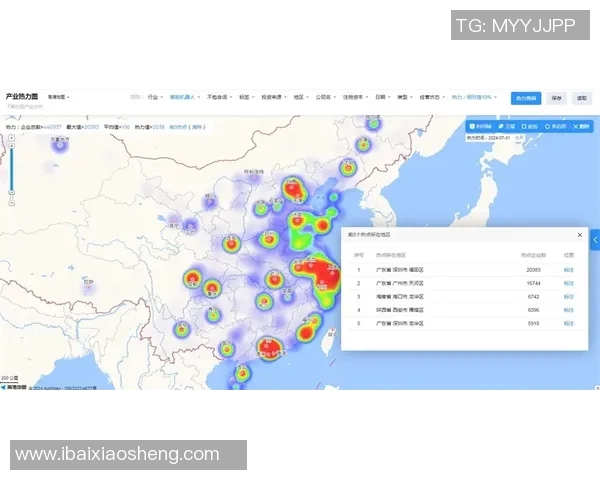Select the 矩形 rectangle drawing tool
This screenshot has height=480, width=600.
click(x=530, y=126)
